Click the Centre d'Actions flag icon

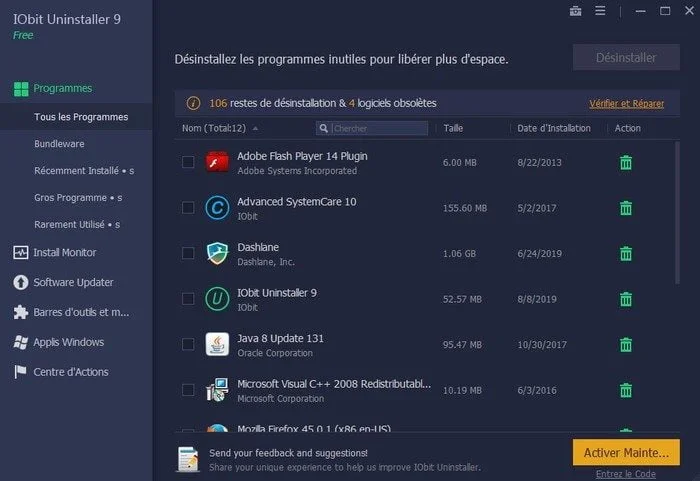pyautogui.click(x=21, y=372)
